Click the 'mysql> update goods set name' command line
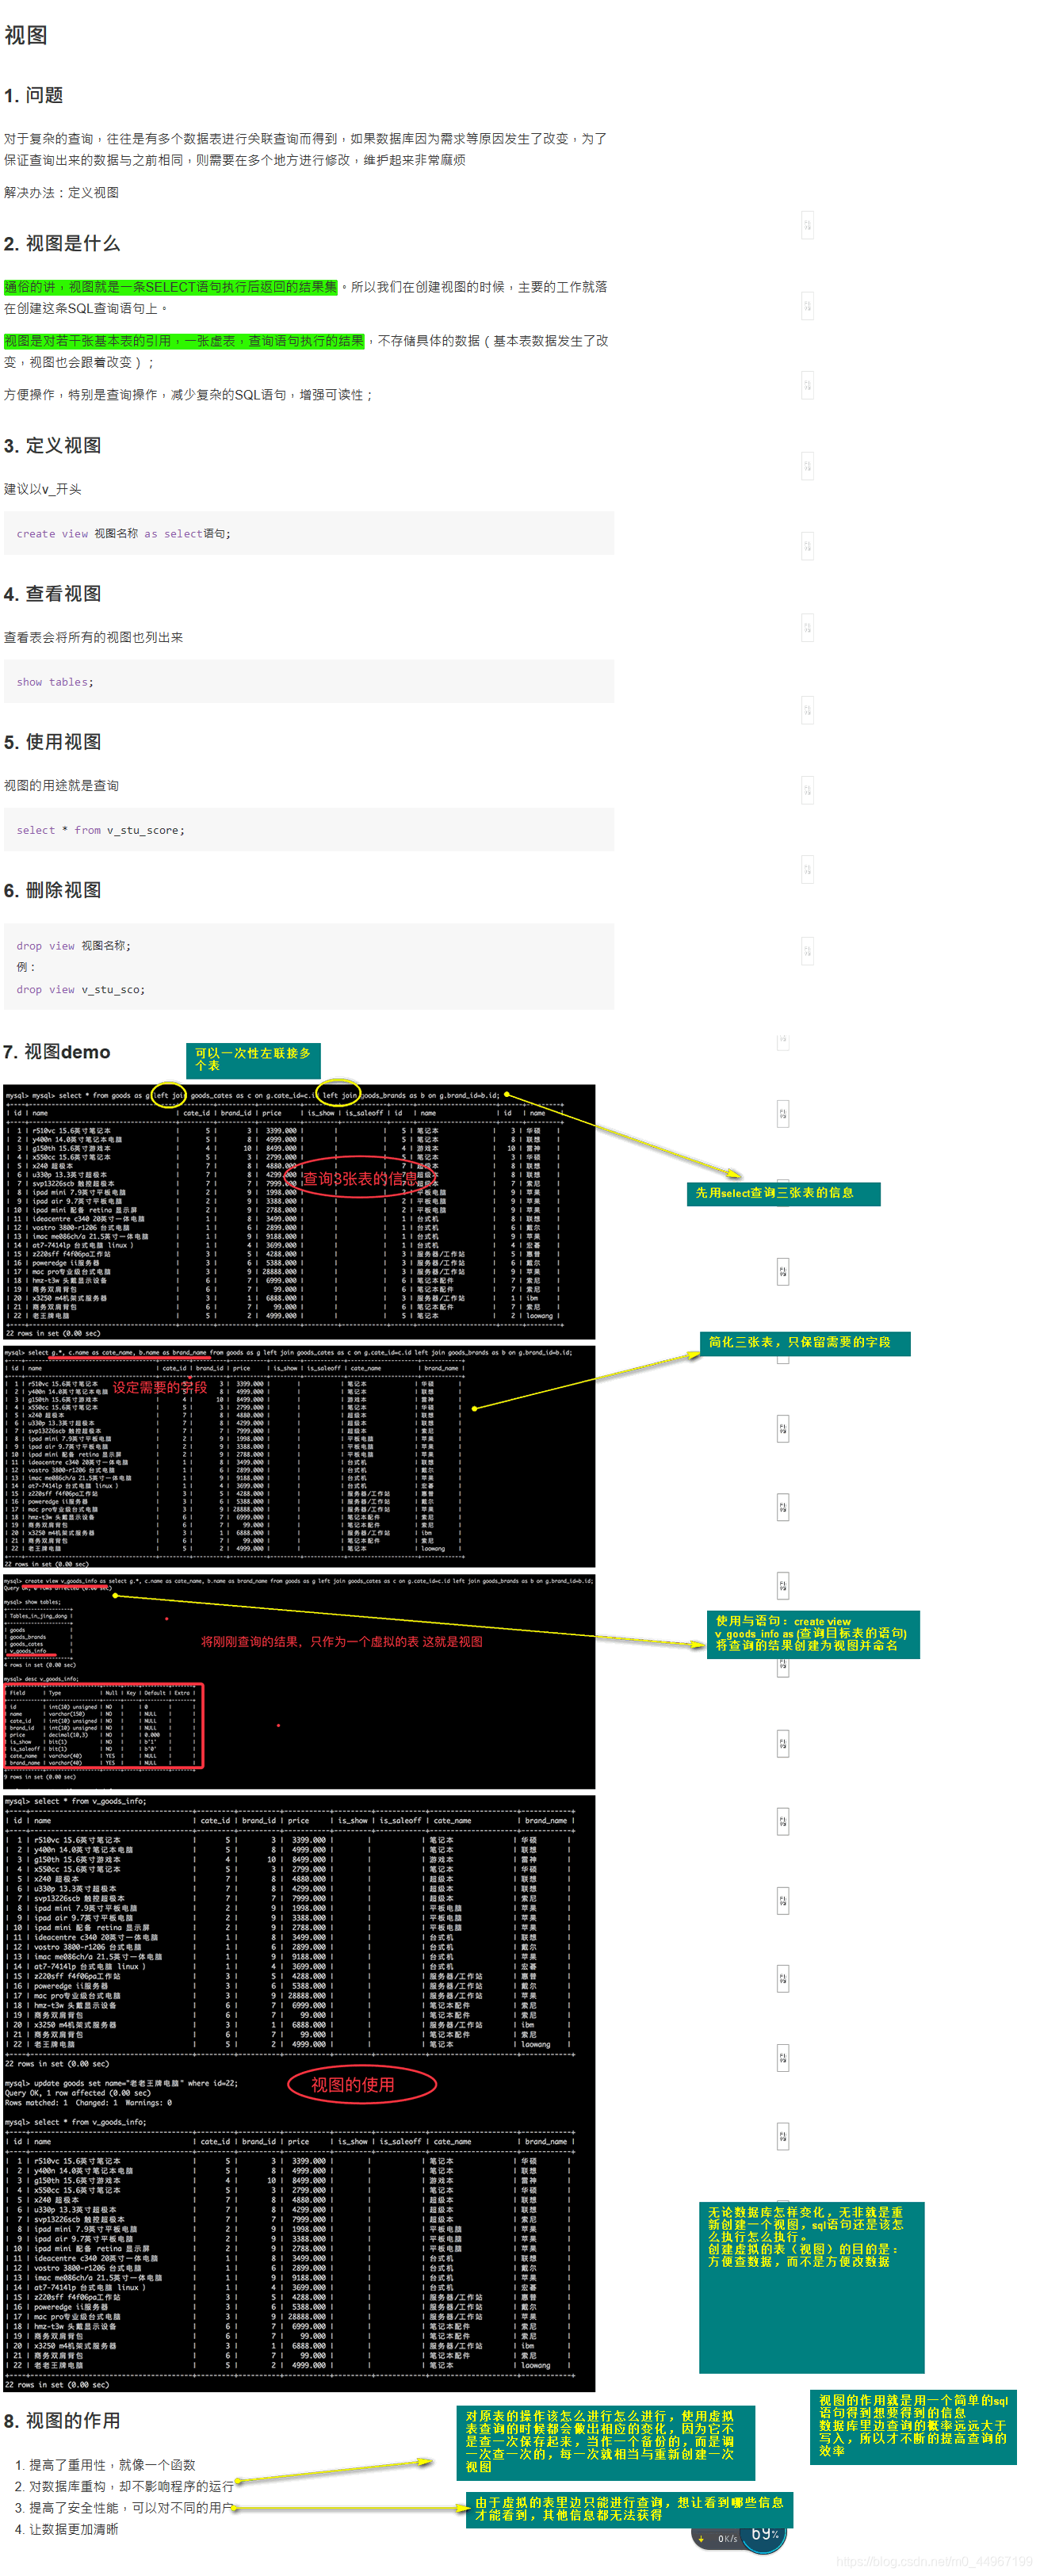1040x2576 pixels. (x=121, y=2083)
